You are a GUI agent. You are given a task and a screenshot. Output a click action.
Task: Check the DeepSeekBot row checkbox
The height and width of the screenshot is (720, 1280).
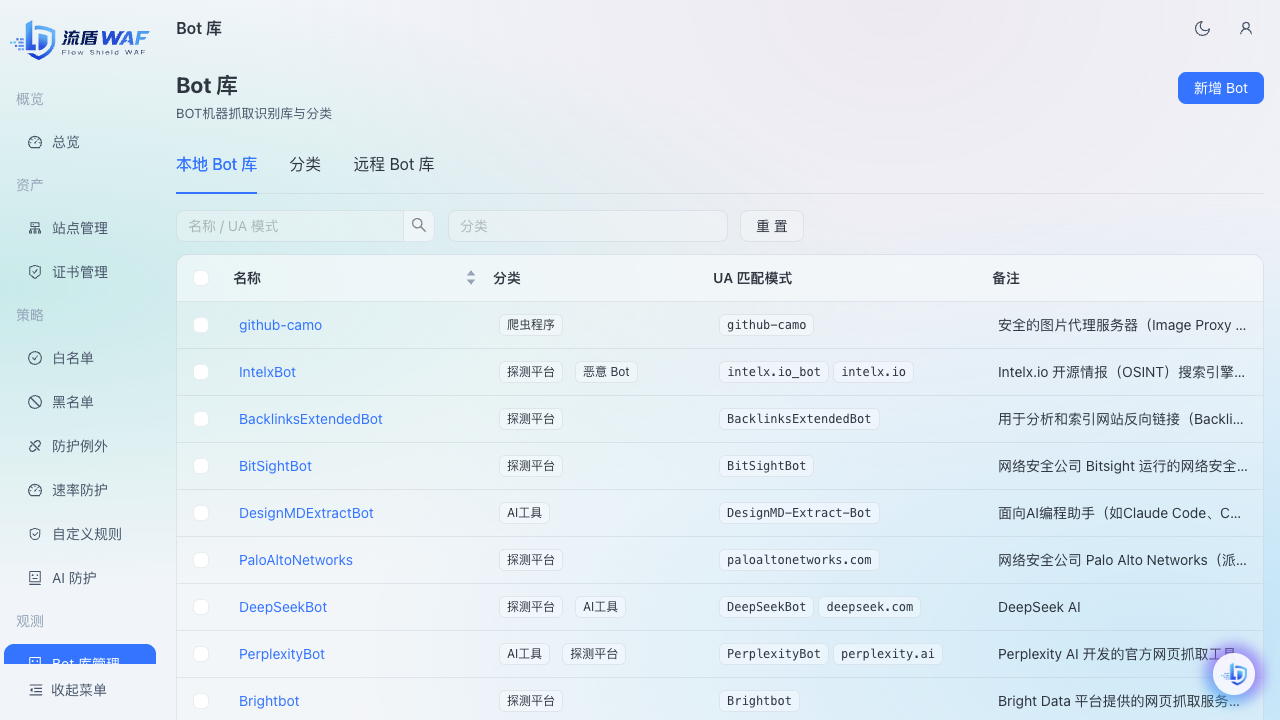(201, 607)
